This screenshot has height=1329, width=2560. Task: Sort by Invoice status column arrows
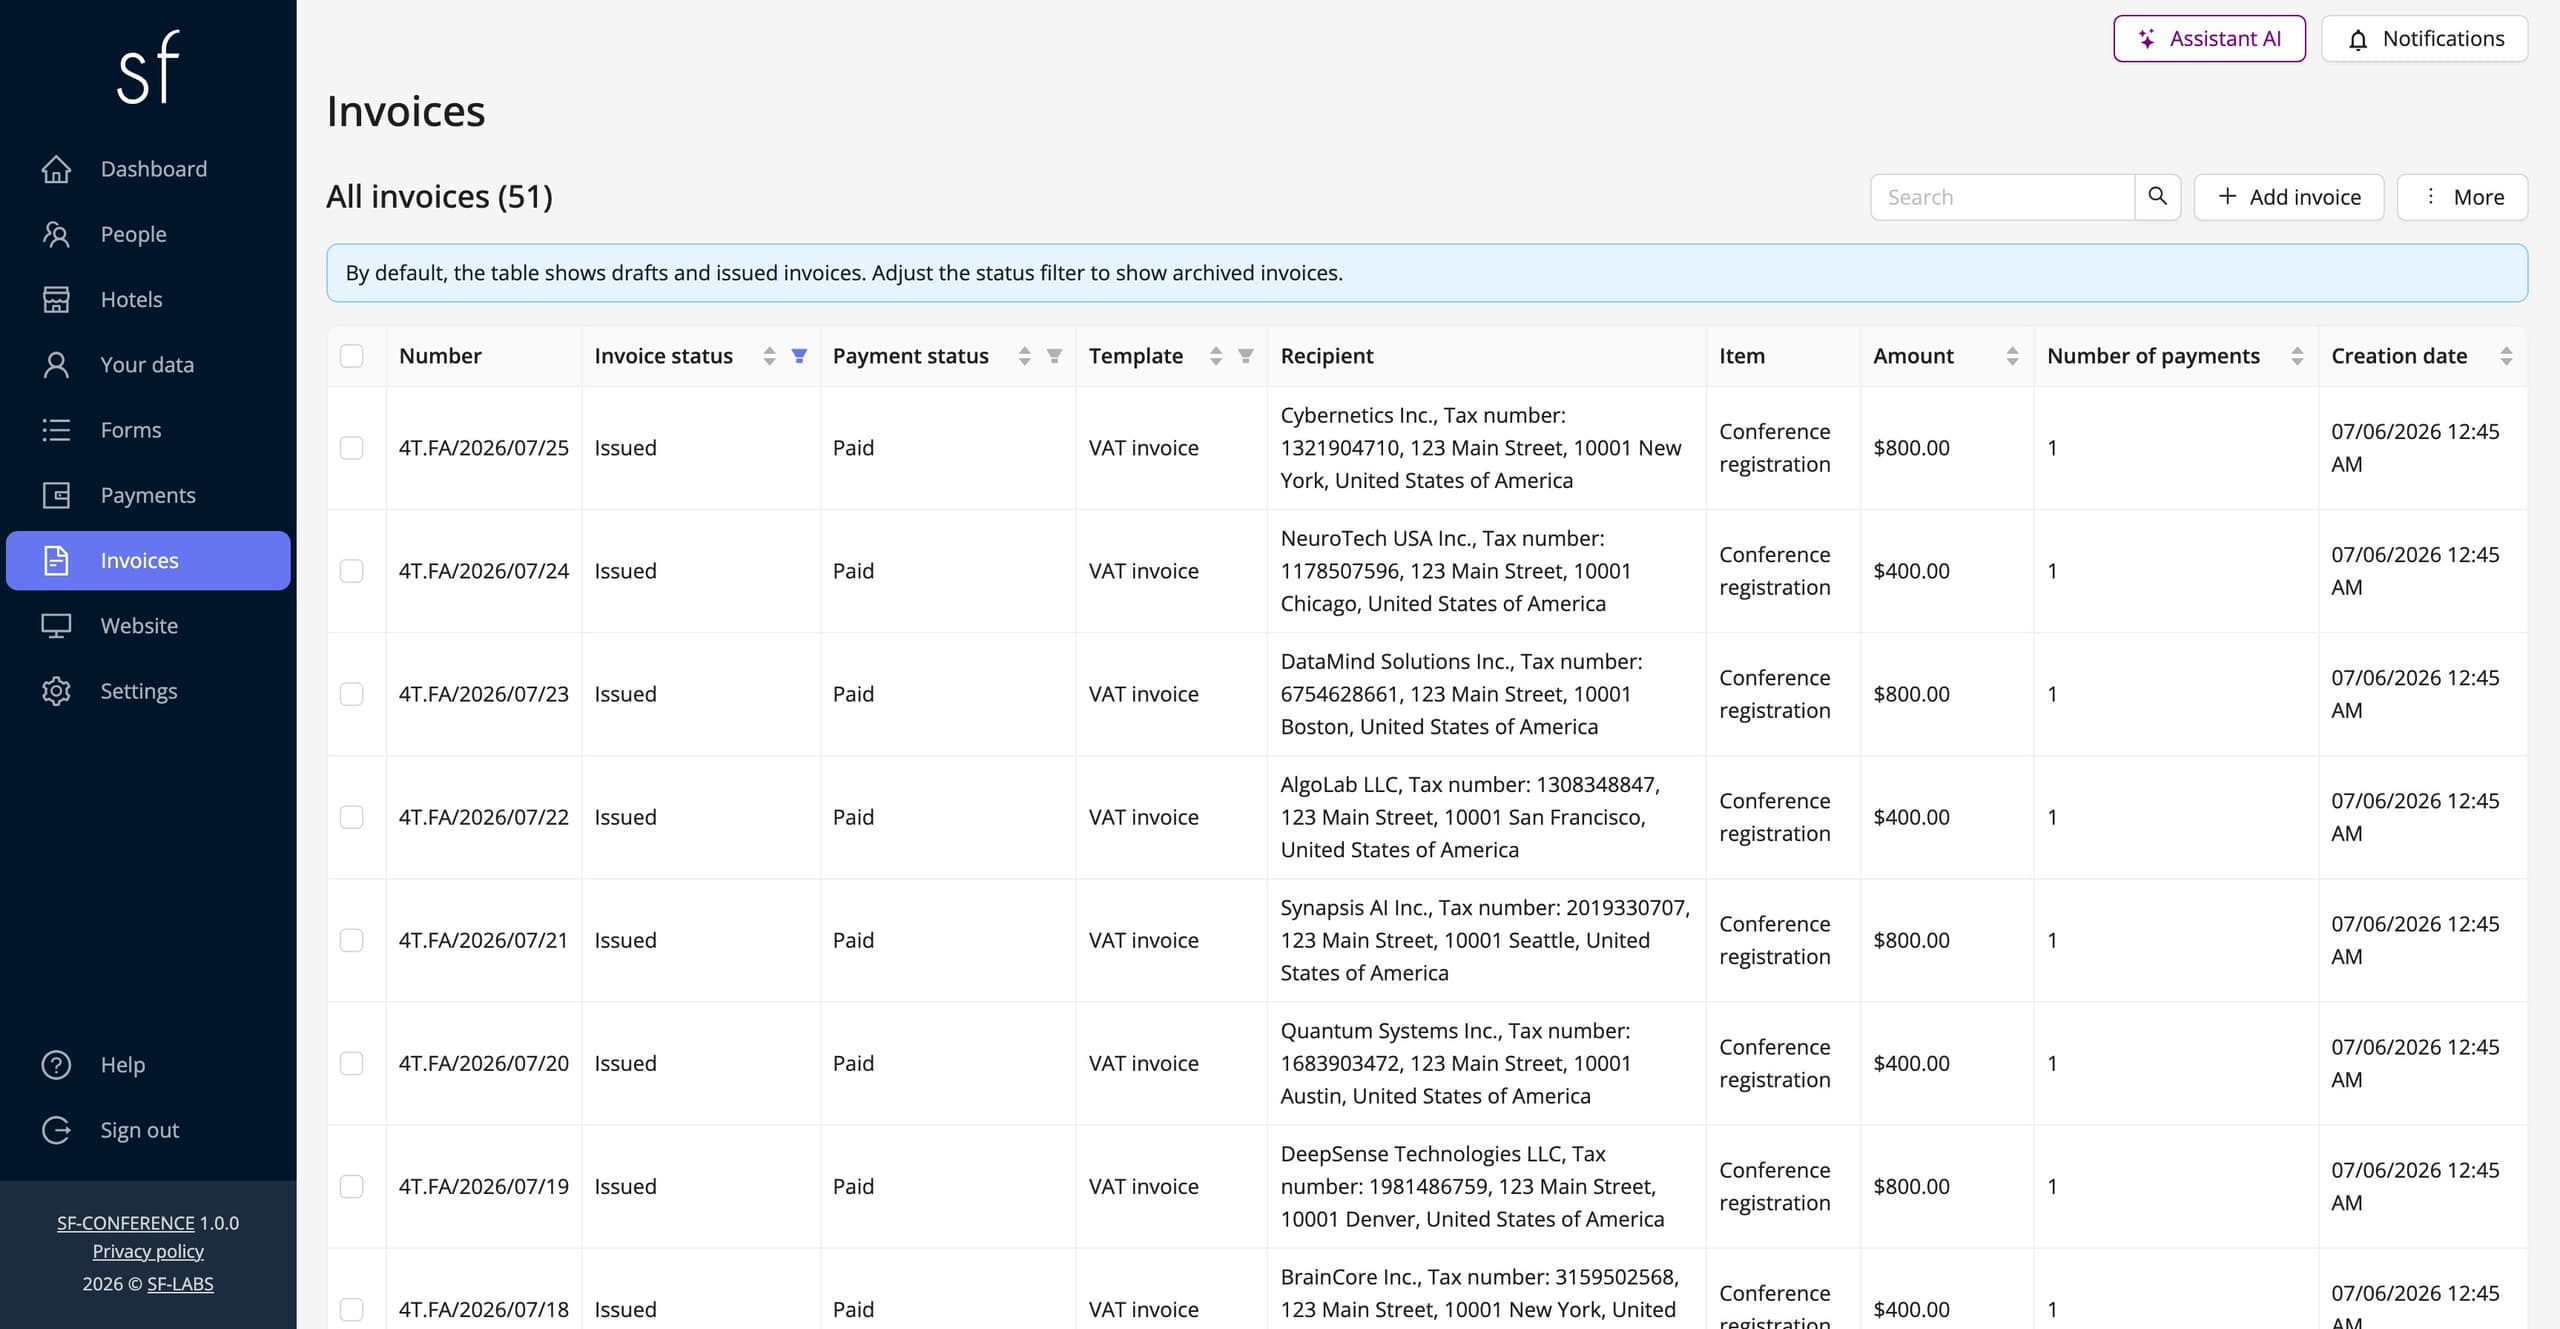[x=769, y=356]
